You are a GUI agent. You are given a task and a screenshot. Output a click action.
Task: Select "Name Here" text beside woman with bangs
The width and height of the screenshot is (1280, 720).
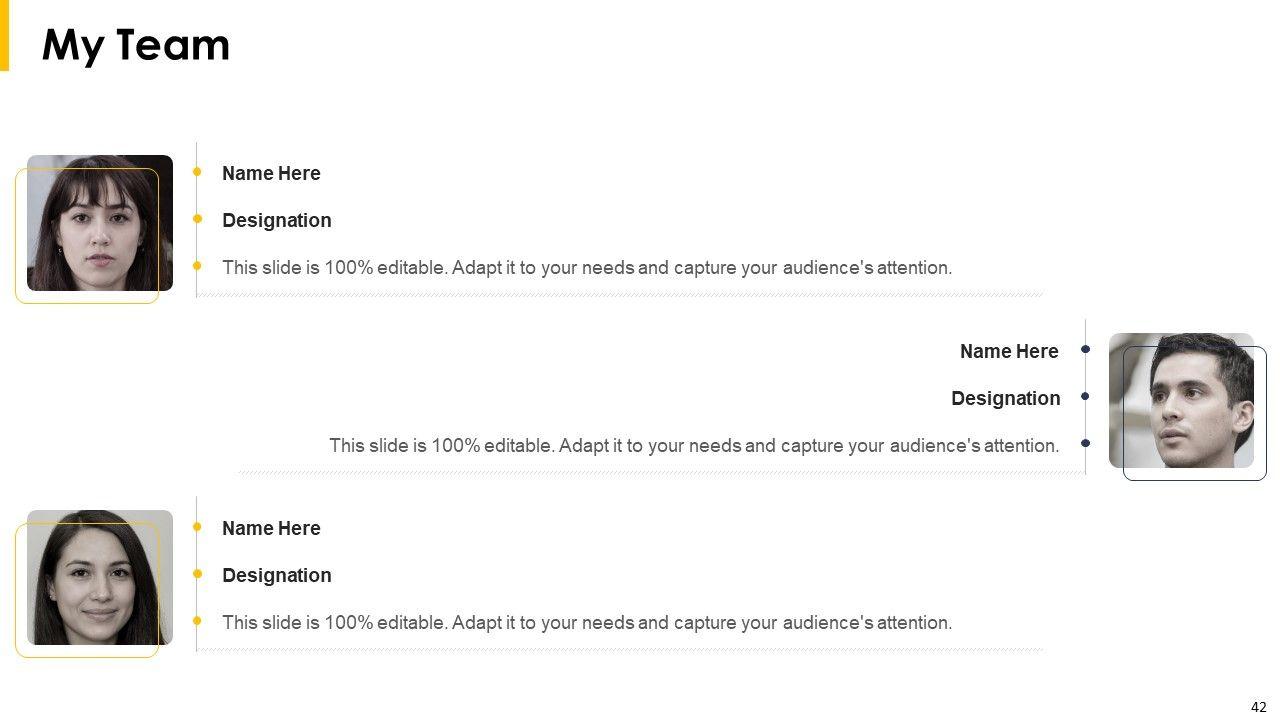[x=271, y=173]
